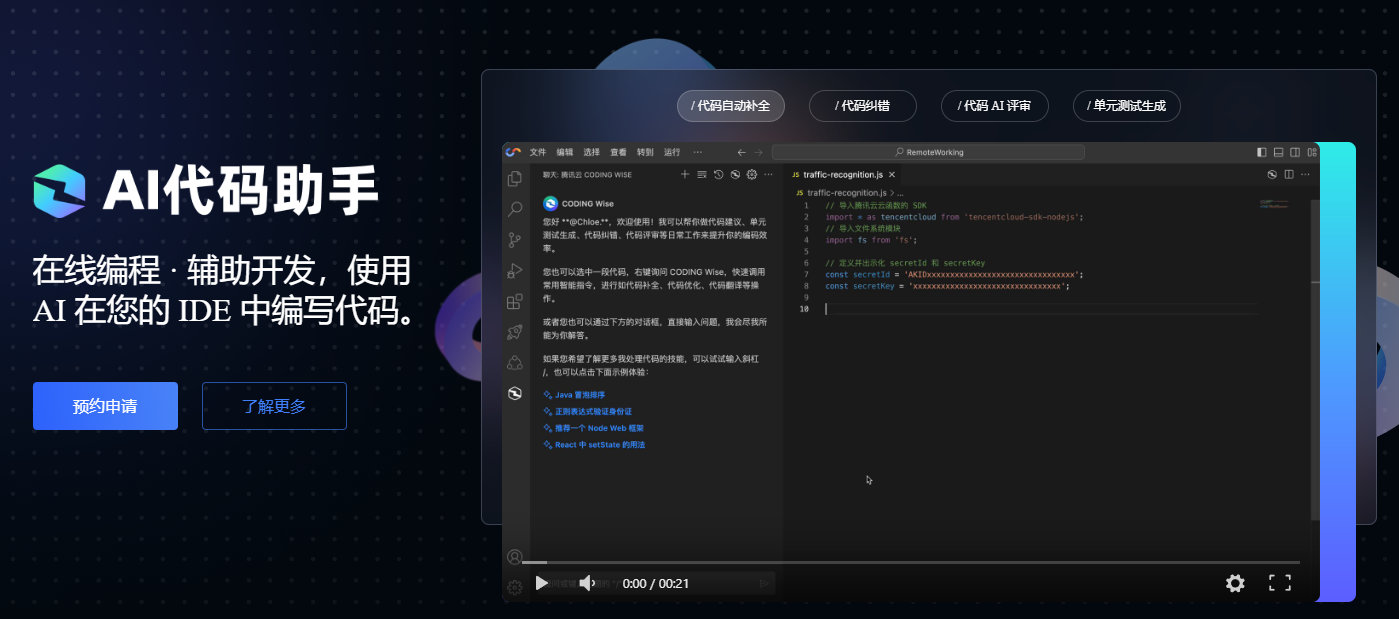Open chat panel more actions ellipsis
Screen dimensions: 1399x619
coord(768,174)
